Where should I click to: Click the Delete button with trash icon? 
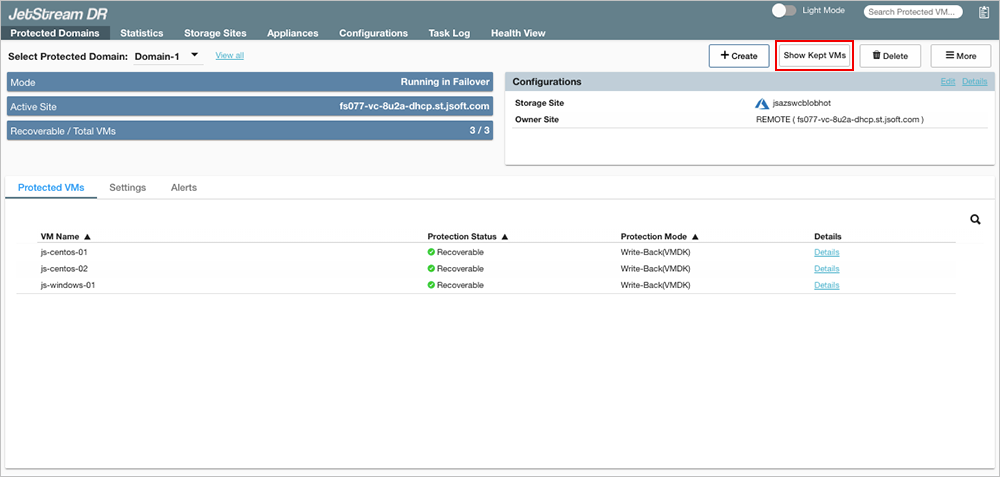(889, 56)
